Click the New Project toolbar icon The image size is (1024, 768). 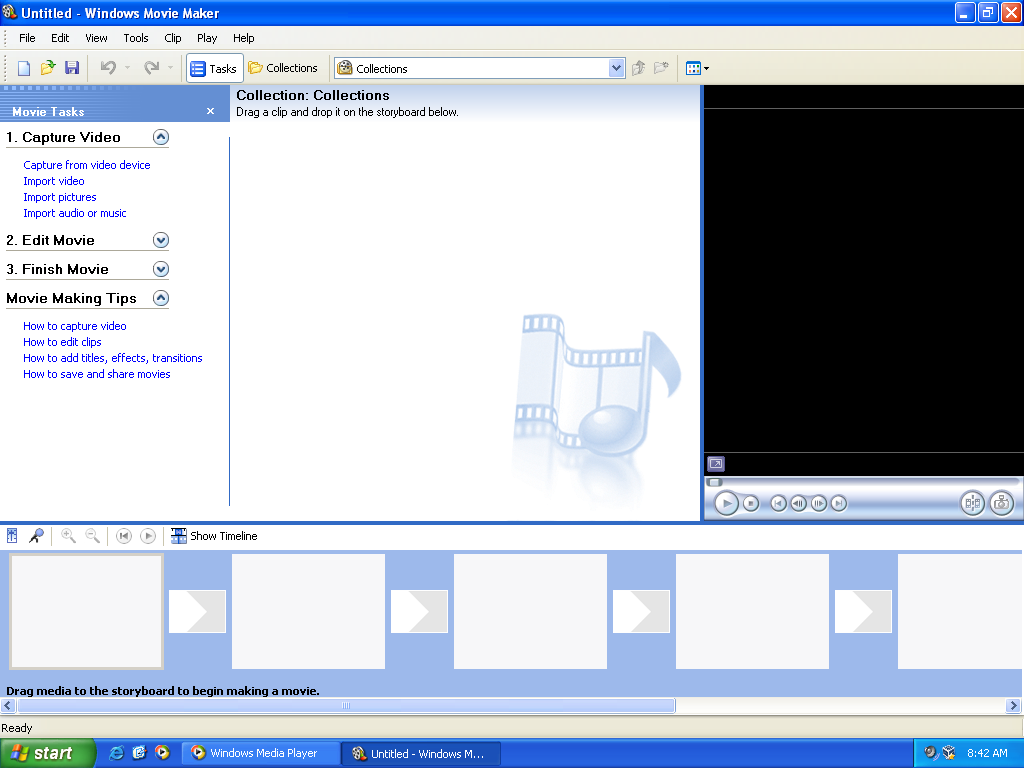tap(24, 68)
